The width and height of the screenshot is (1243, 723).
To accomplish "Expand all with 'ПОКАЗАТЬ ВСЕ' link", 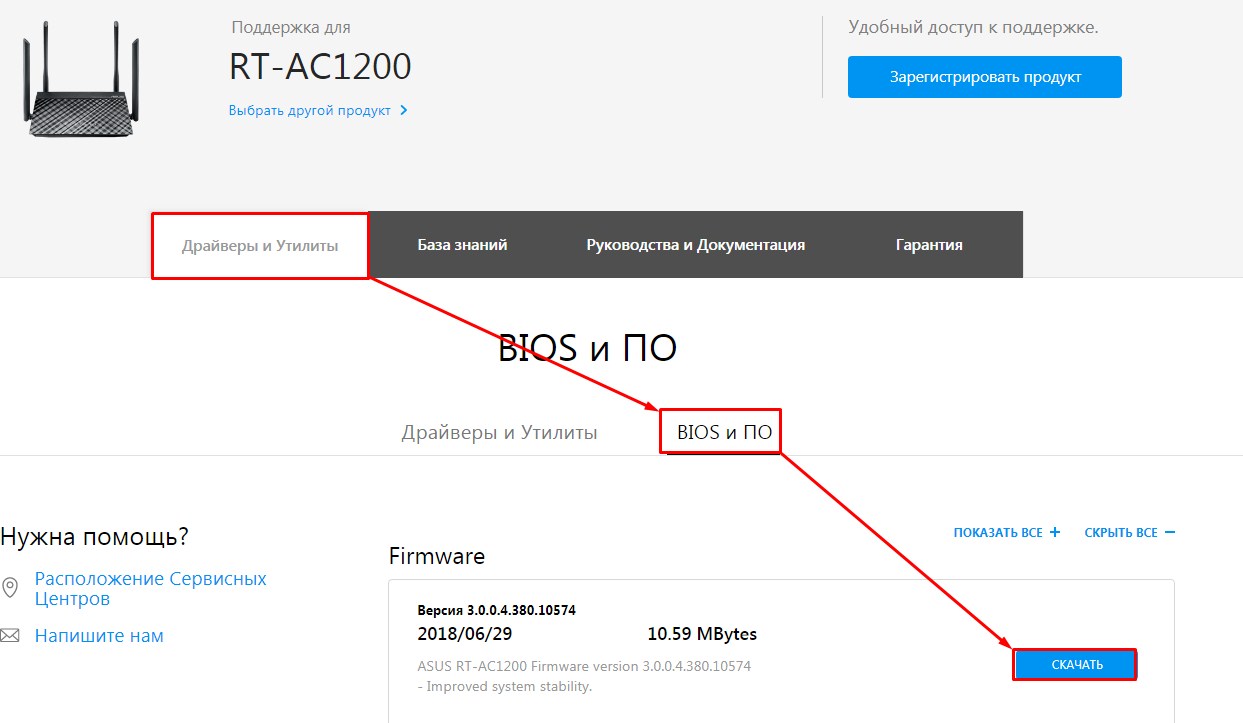I will pos(1006,533).
